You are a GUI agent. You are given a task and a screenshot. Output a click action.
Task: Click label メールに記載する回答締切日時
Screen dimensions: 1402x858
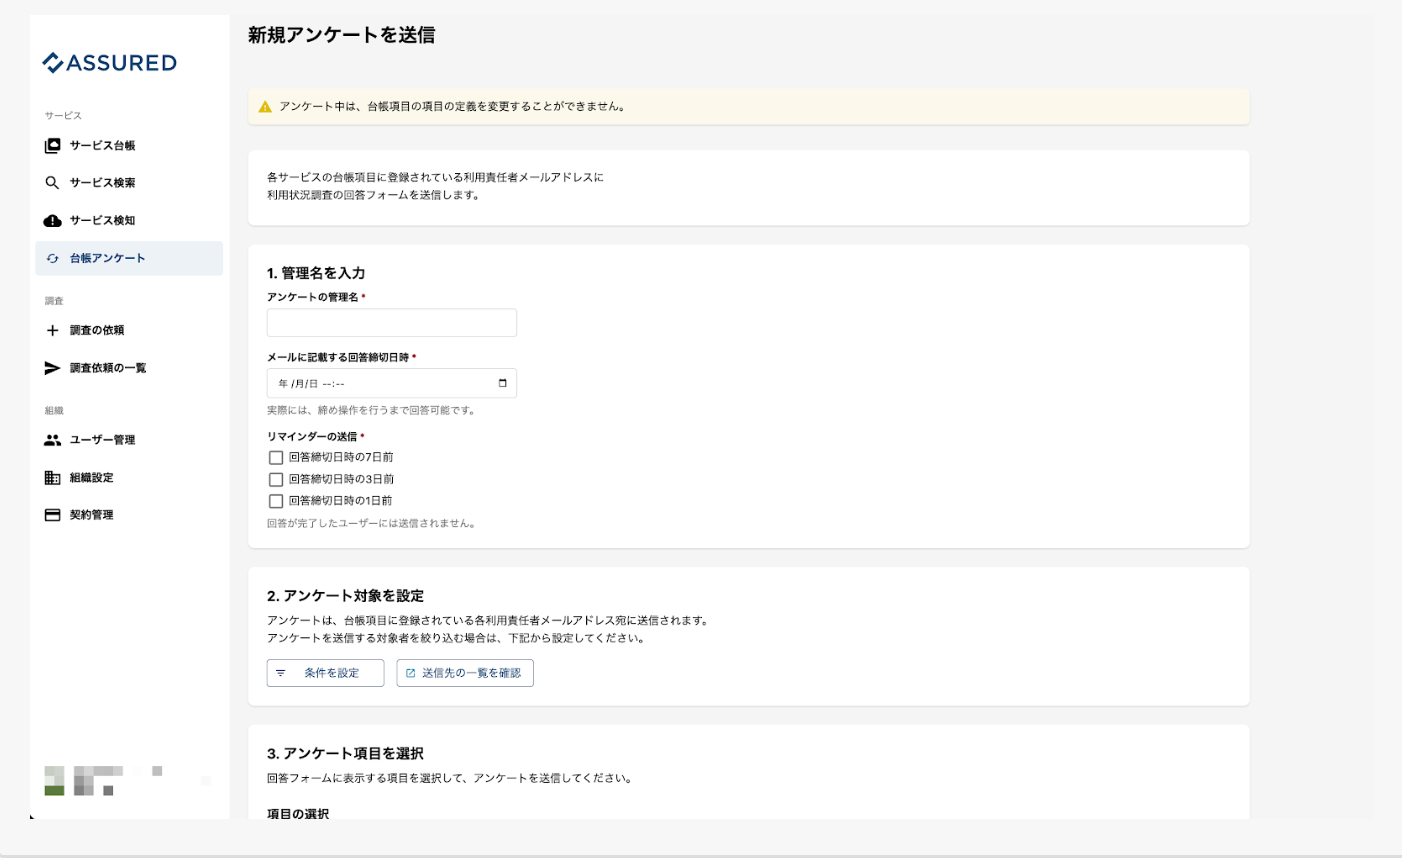(338, 357)
